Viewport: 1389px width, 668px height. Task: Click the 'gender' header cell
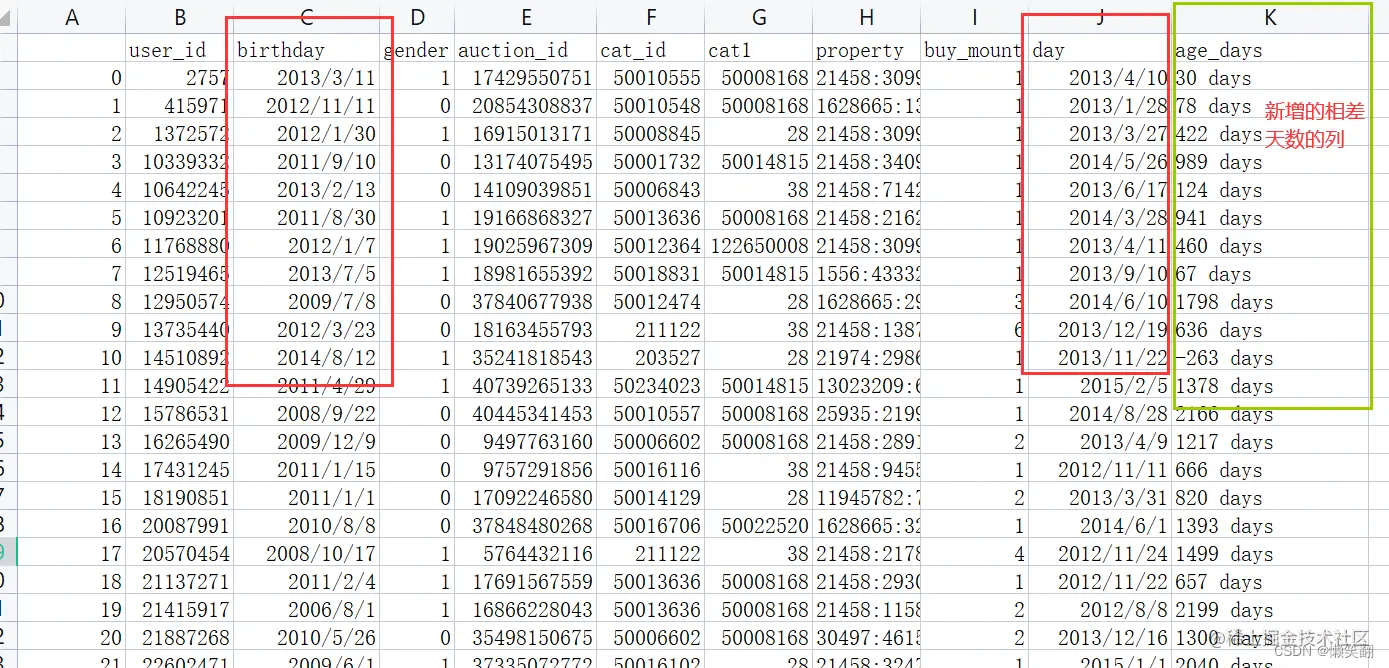click(x=418, y=50)
